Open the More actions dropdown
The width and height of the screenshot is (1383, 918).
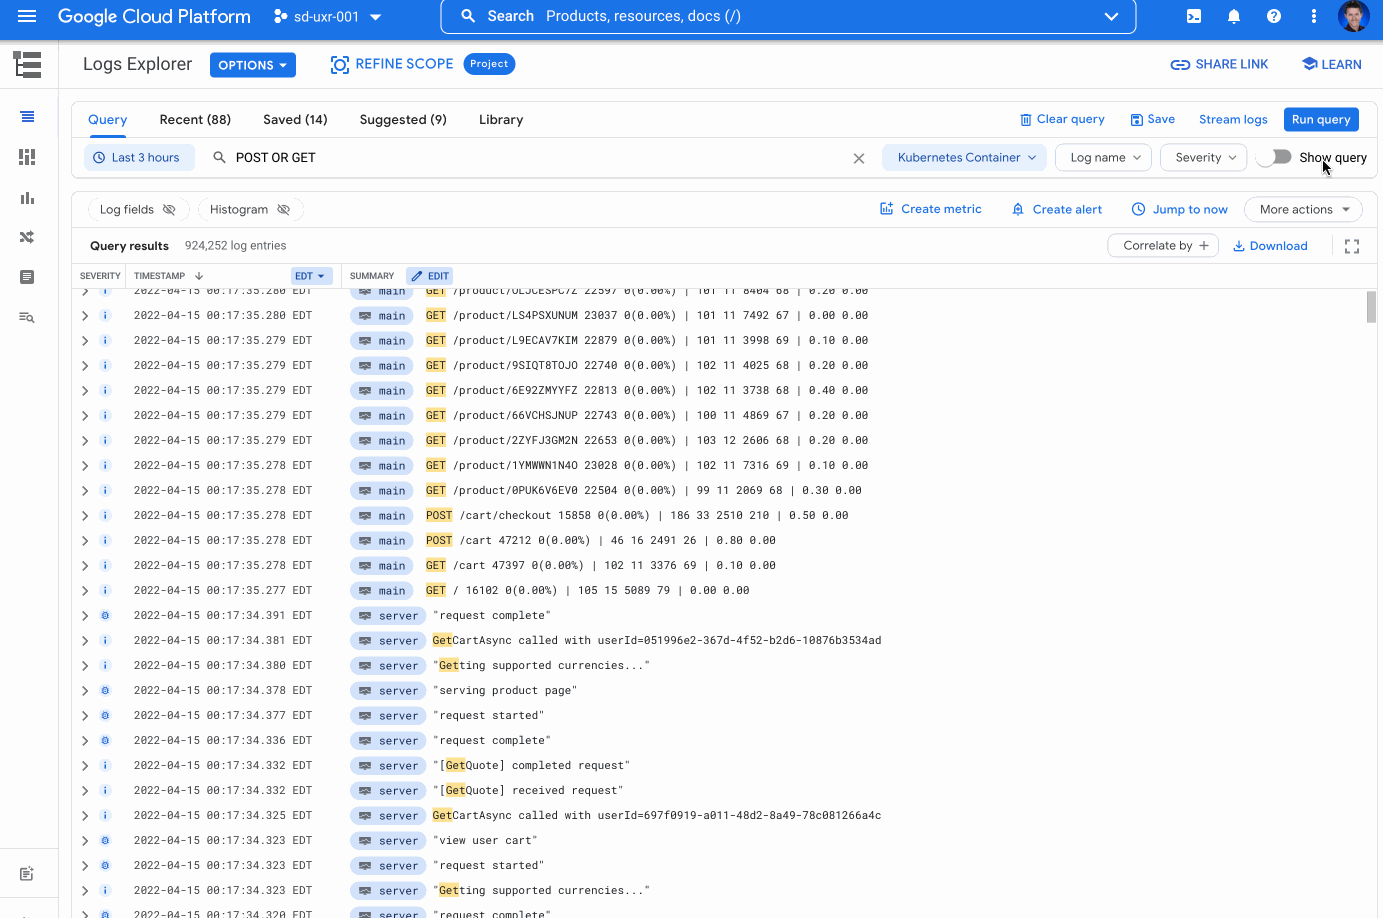click(1302, 209)
